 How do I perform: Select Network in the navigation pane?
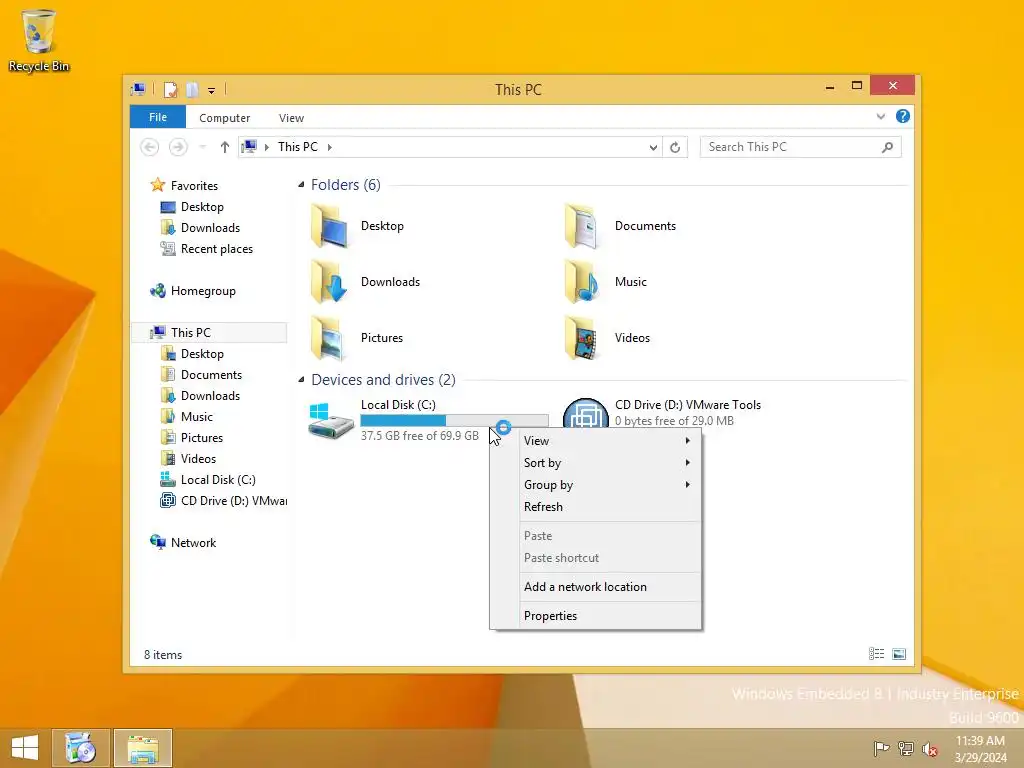[x=193, y=543]
